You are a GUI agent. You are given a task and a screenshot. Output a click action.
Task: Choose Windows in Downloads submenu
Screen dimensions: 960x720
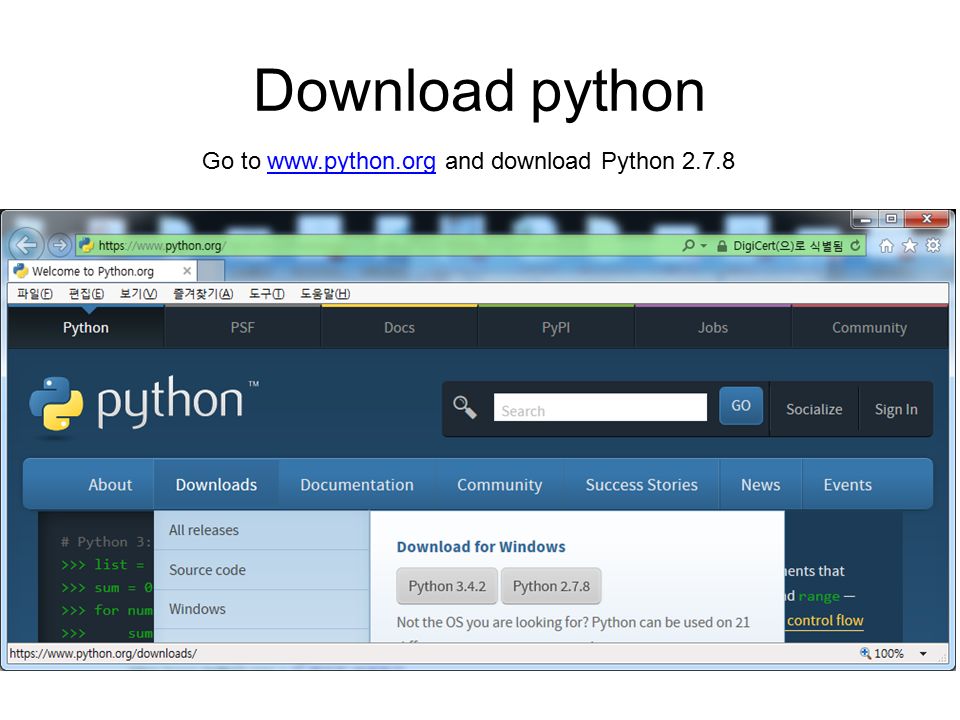(262, 609)
